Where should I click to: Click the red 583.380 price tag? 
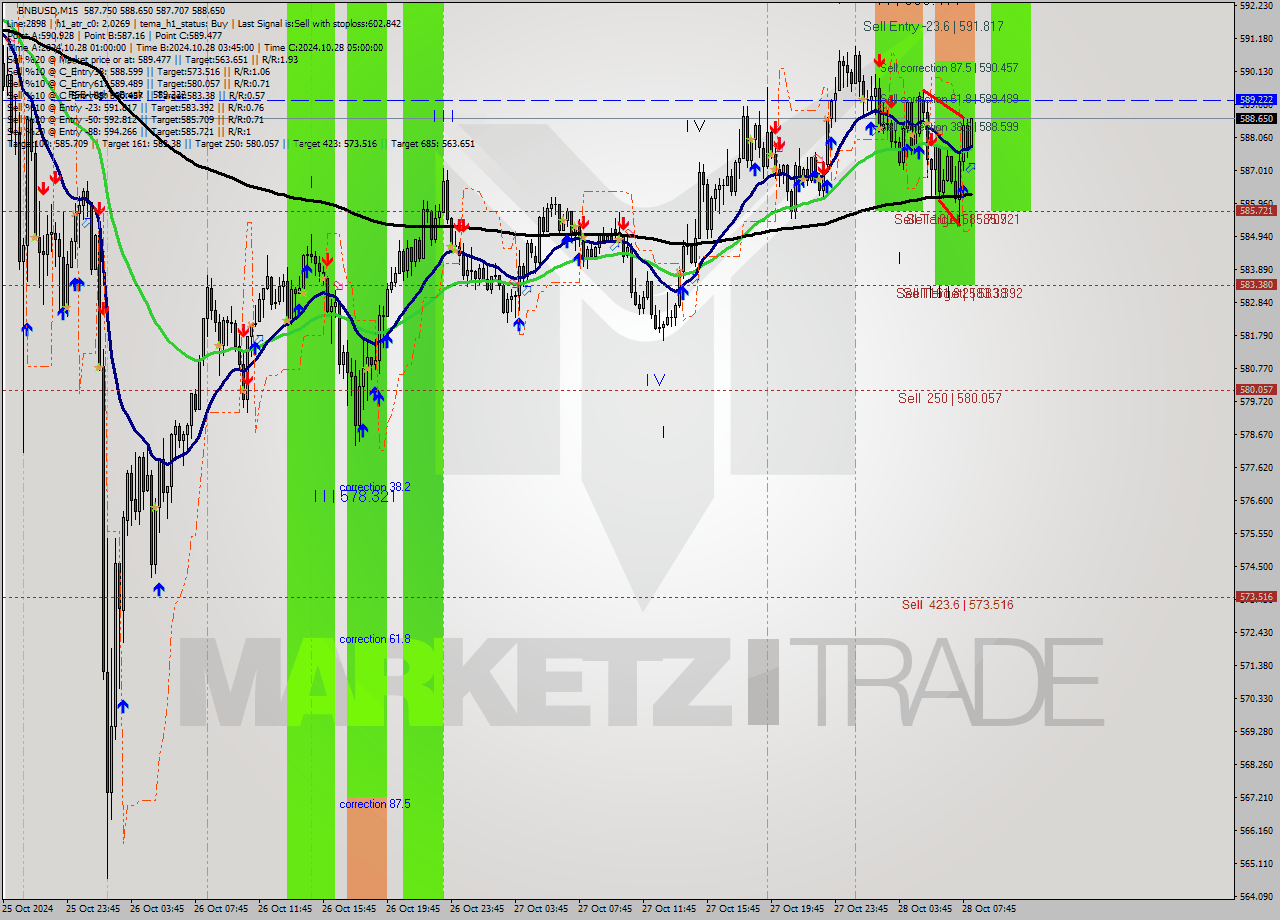click(x=1257, y=284)
